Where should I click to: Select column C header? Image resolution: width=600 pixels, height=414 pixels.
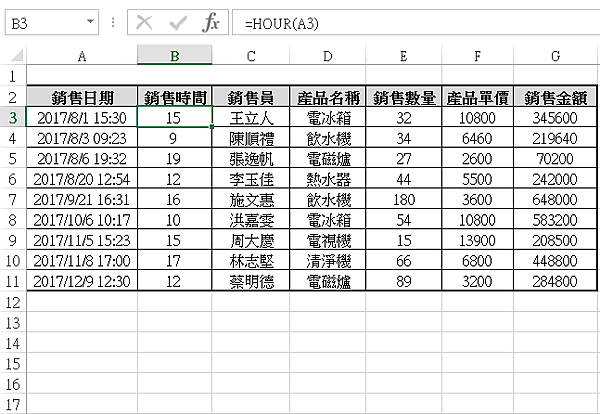251,56
